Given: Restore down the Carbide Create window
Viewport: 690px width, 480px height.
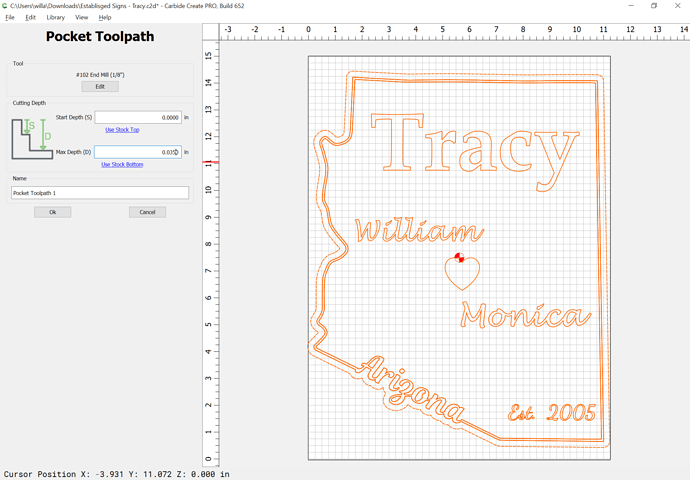Looking at the screenshot, I should tap(654, 6).
